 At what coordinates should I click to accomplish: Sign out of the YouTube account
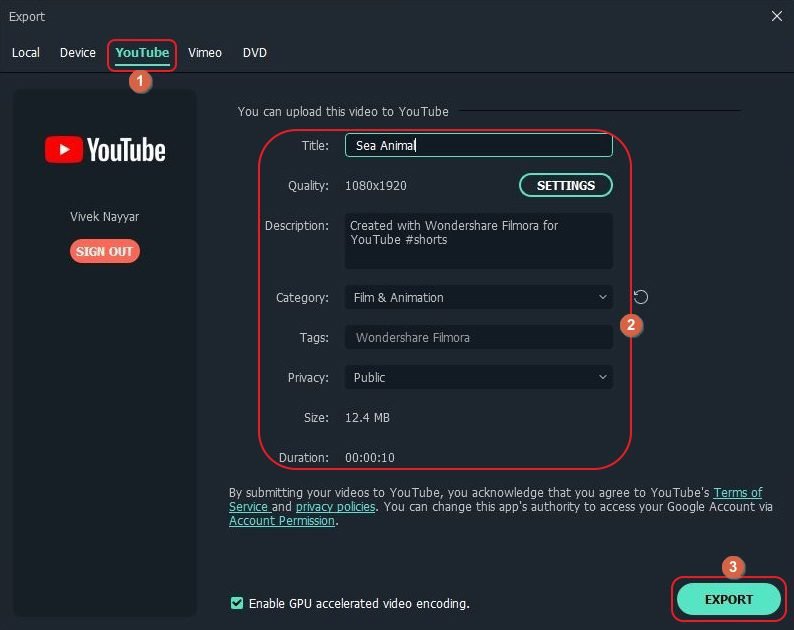(x=105, y=251)
